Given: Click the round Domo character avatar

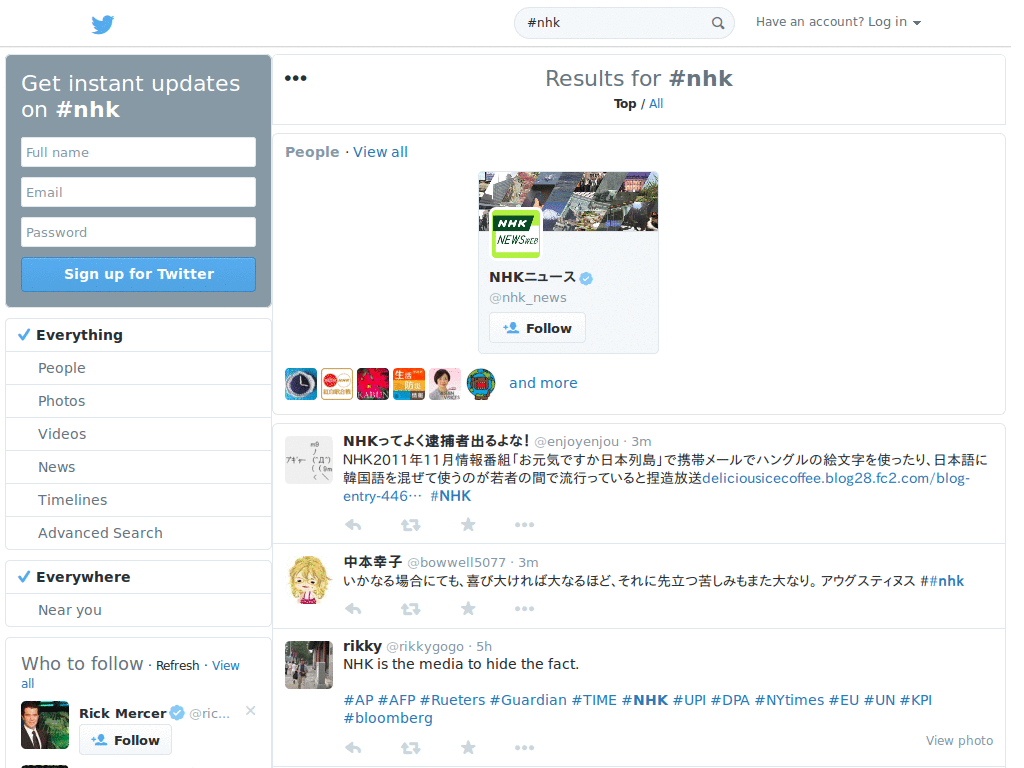Looking at the screenshot, I should (481, 383).
